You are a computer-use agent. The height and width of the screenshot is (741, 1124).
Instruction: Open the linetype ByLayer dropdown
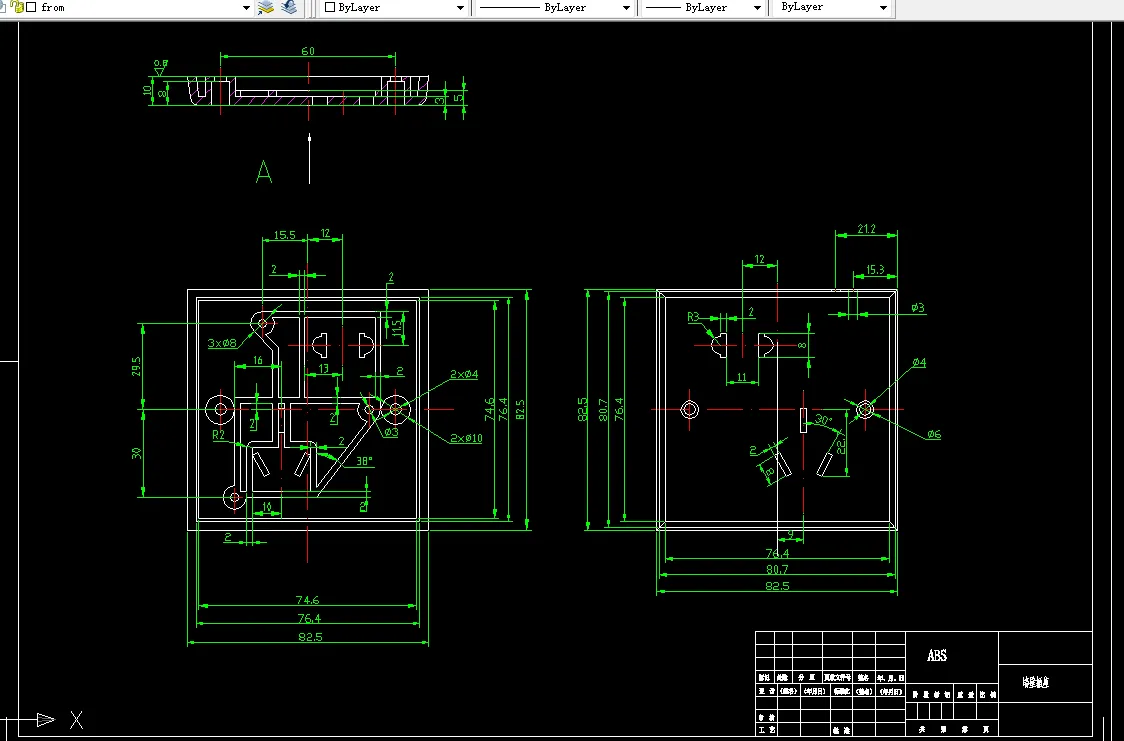[x=626, y=8]
